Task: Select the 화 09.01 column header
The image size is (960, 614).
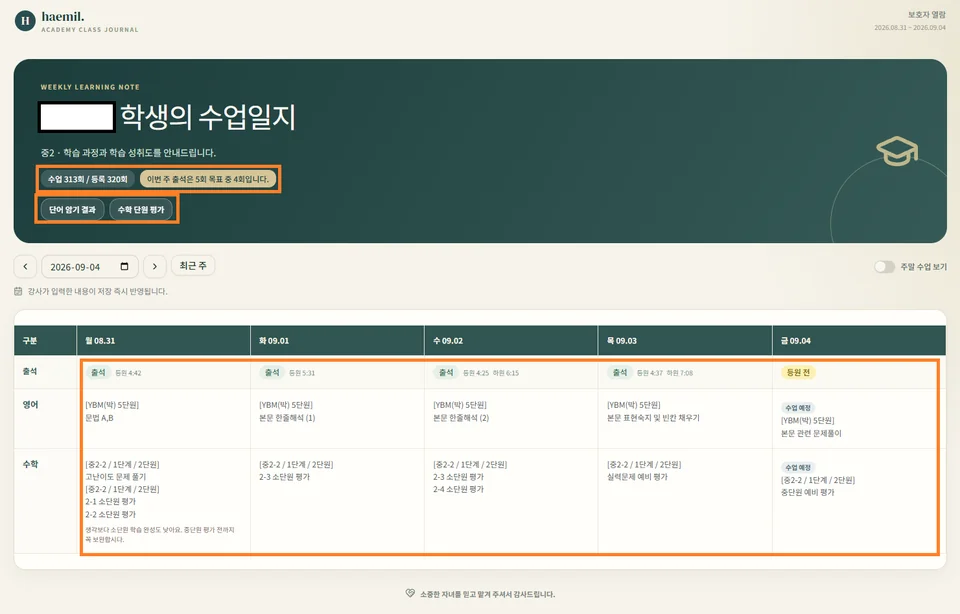Action: (337, 340)
